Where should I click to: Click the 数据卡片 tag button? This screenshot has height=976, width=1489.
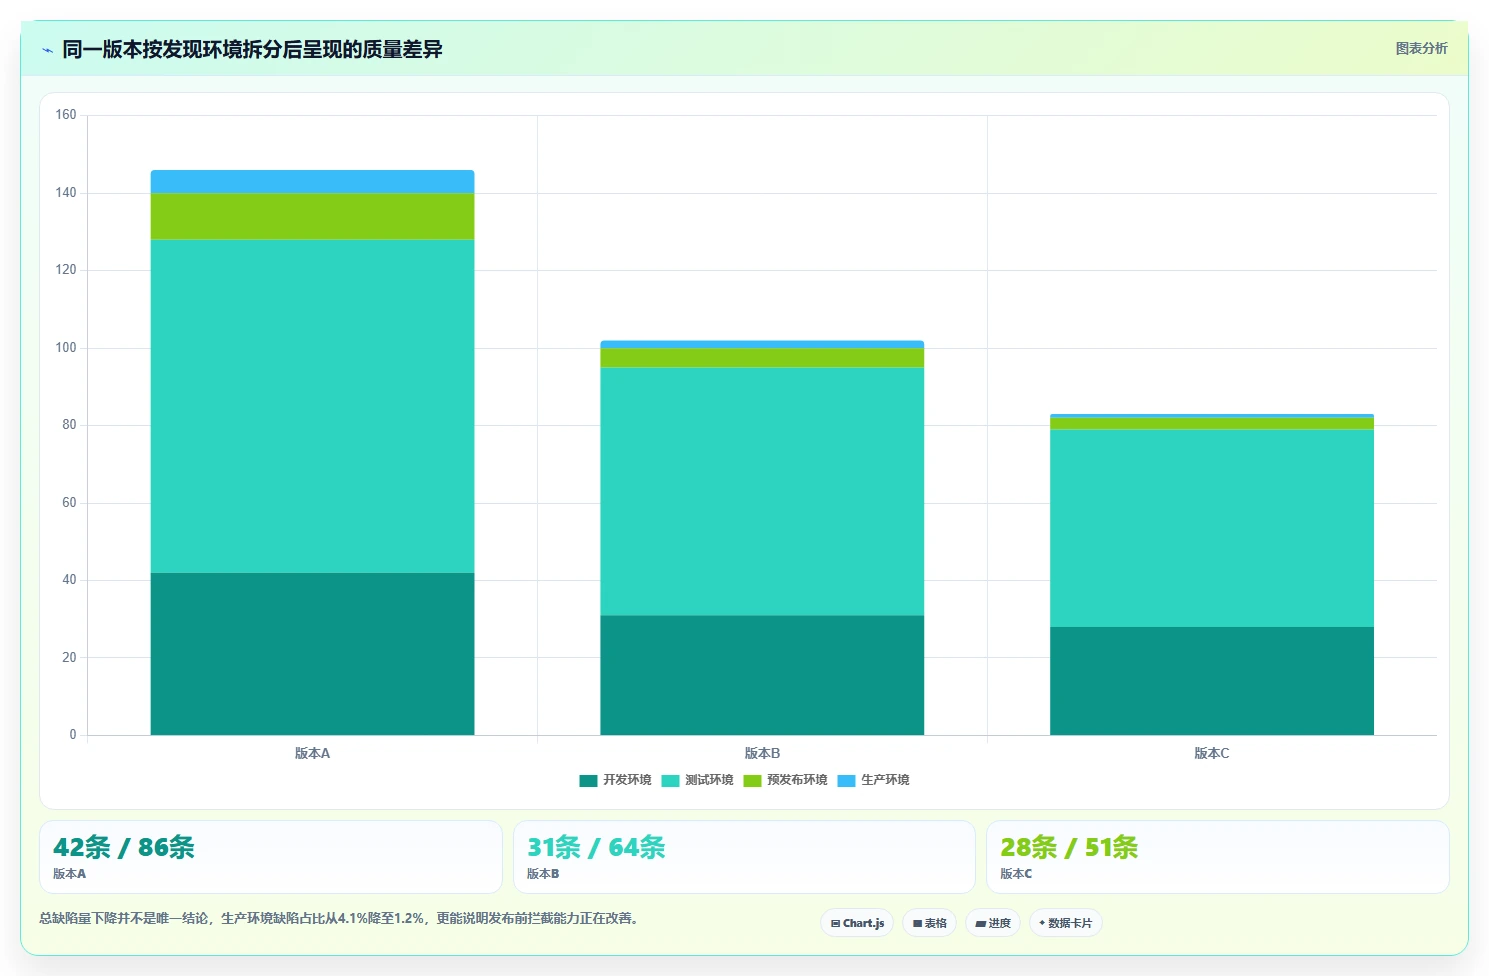pyautogui.click(x=1066, y=923)
